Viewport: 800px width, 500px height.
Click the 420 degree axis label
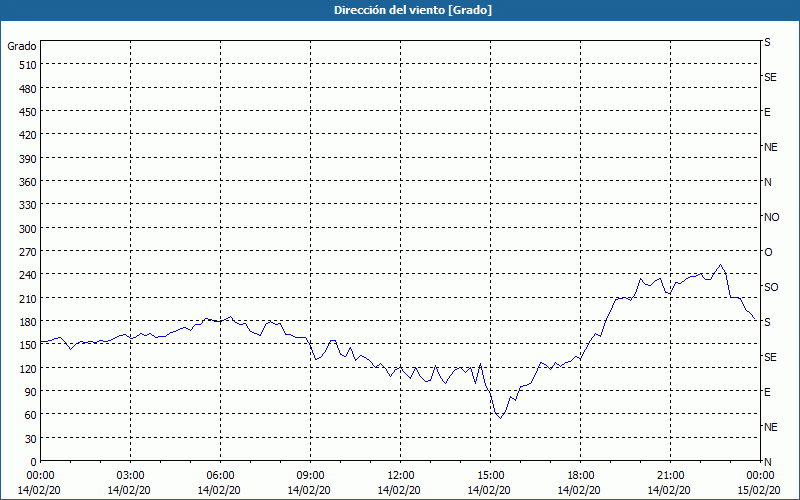(28, 135)
